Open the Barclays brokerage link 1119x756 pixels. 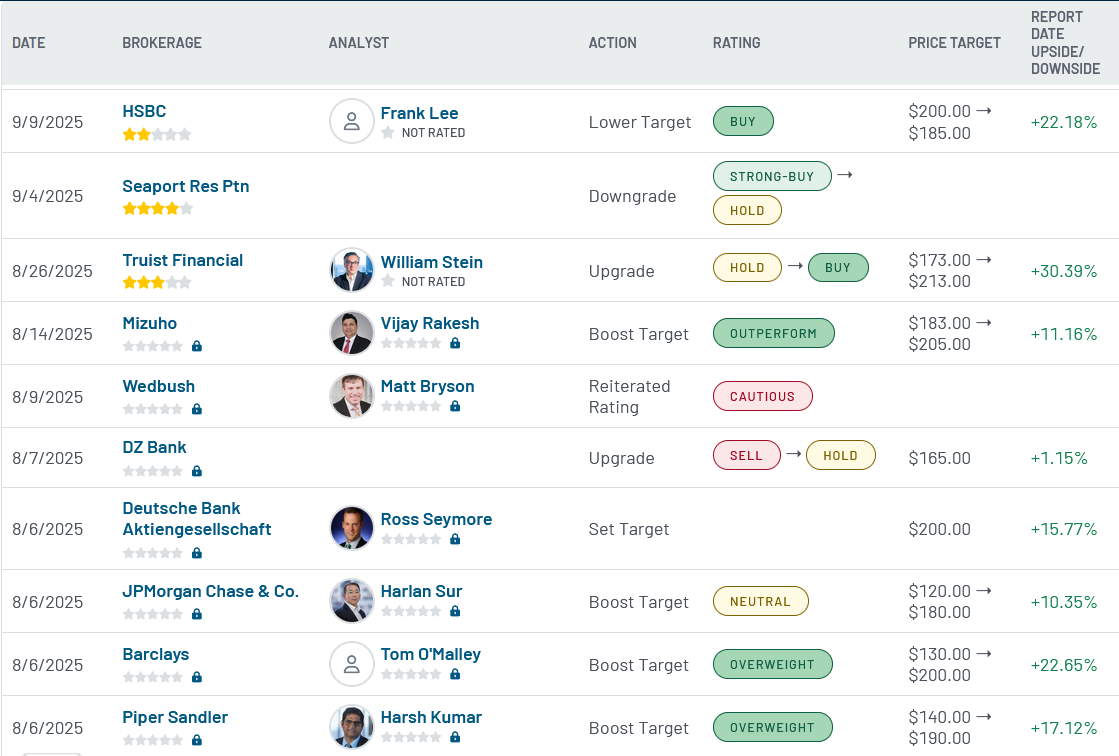click(x=156, y=655)
